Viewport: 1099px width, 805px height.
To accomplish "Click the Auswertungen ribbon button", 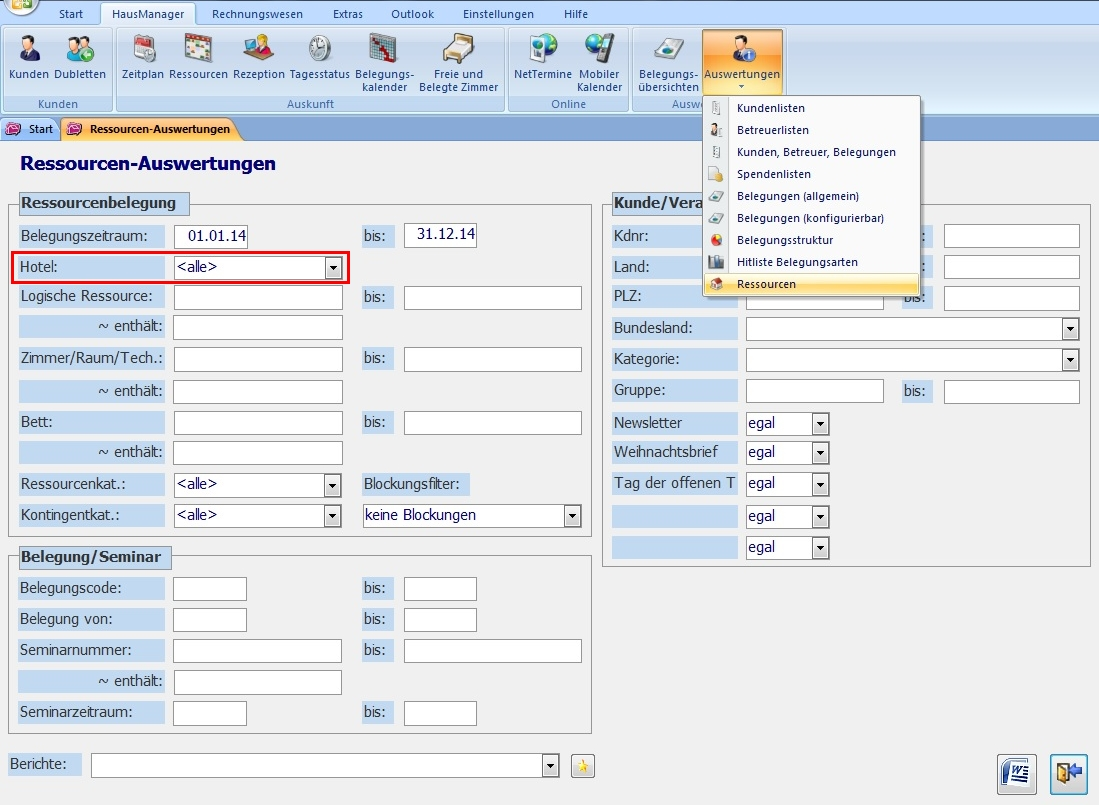I will click(742, 62).
